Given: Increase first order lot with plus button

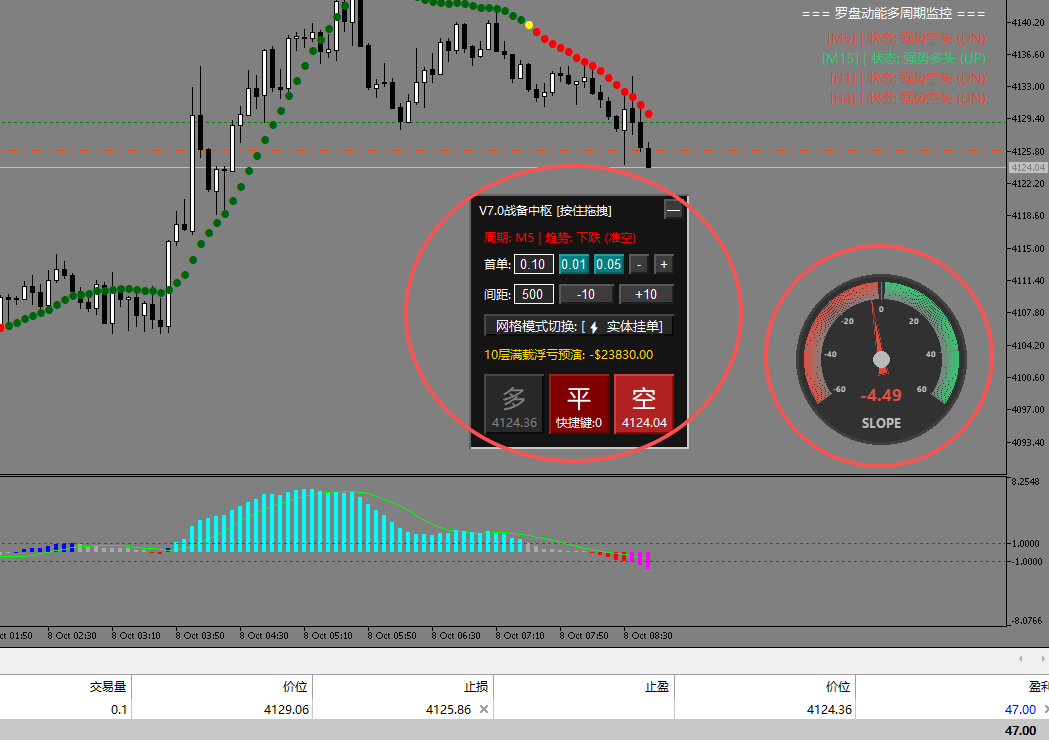Looking at the screenshot, I should click(664, 264).
